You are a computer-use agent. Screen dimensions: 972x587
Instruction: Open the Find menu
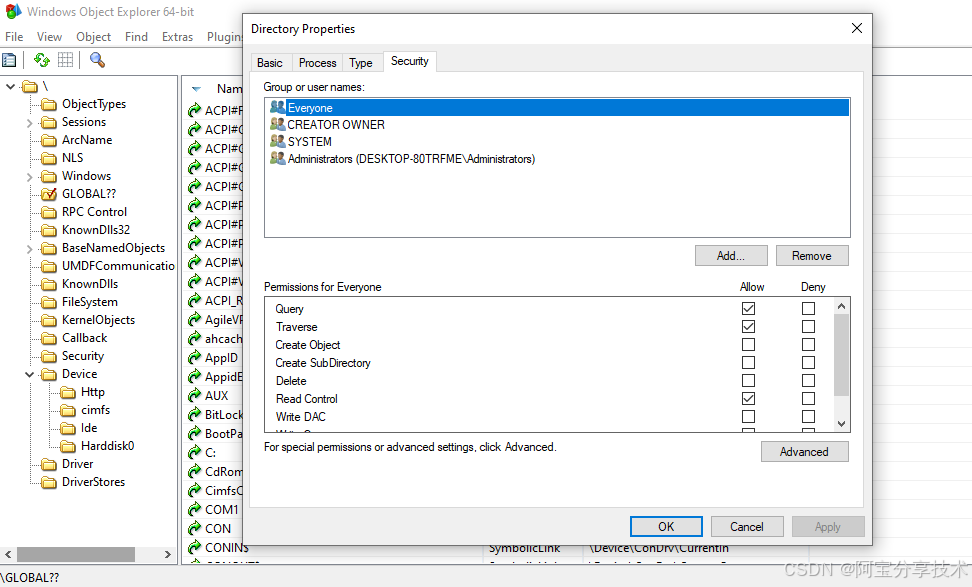click(x=136, y=37)
